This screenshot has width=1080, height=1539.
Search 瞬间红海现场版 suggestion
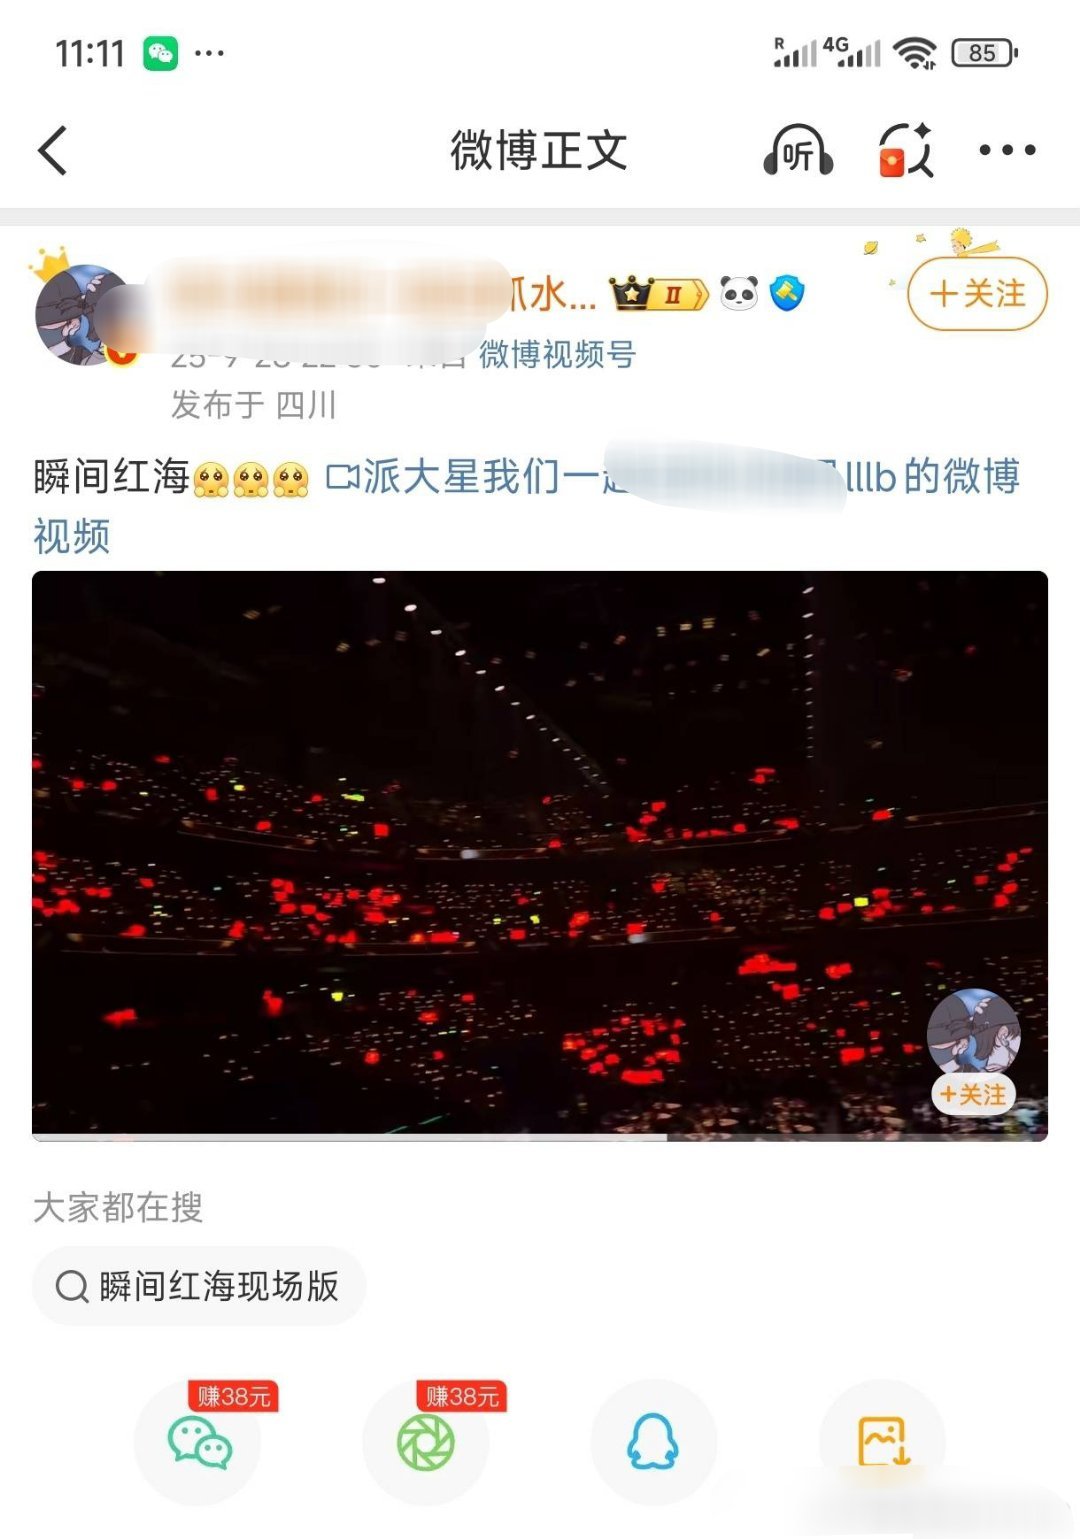(199, 1286)
